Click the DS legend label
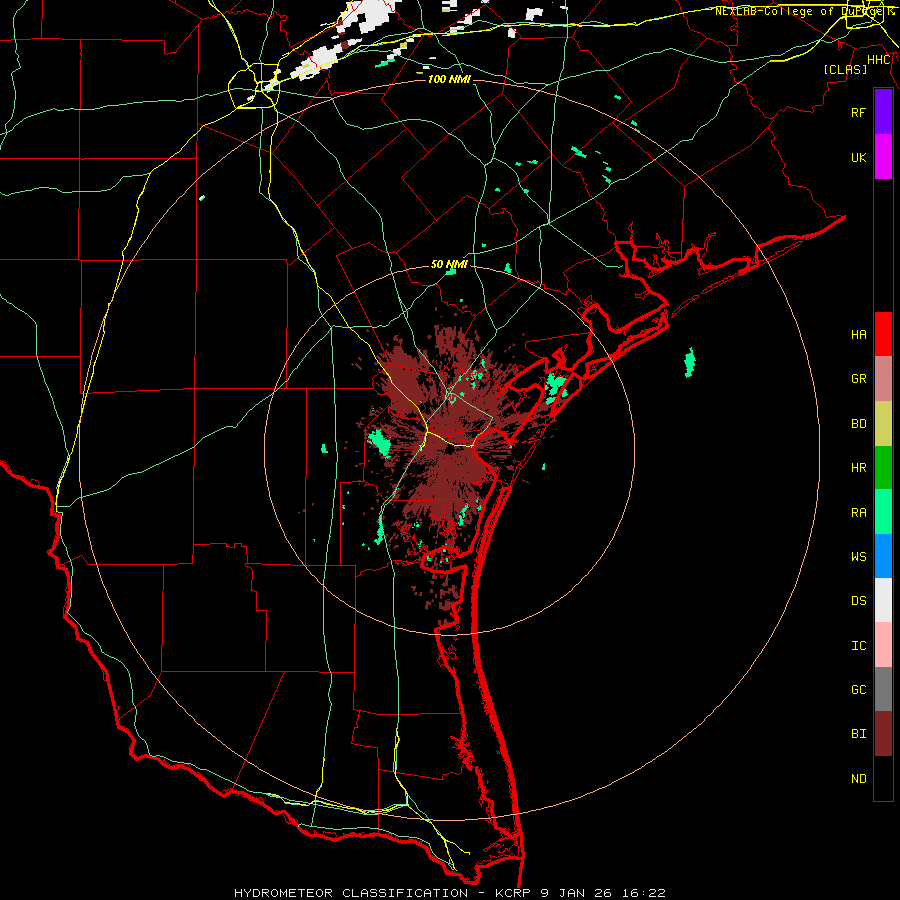Viewport: 900px width, 900px height. tap(858, 601)
